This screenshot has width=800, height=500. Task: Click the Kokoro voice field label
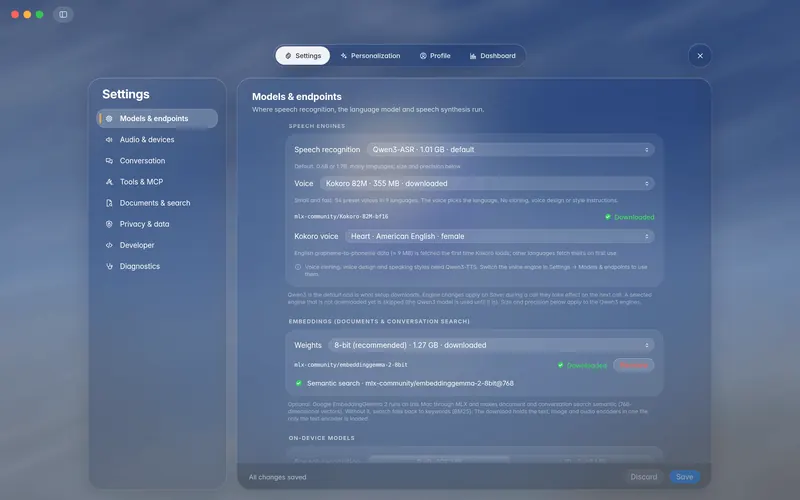point(316,236)
